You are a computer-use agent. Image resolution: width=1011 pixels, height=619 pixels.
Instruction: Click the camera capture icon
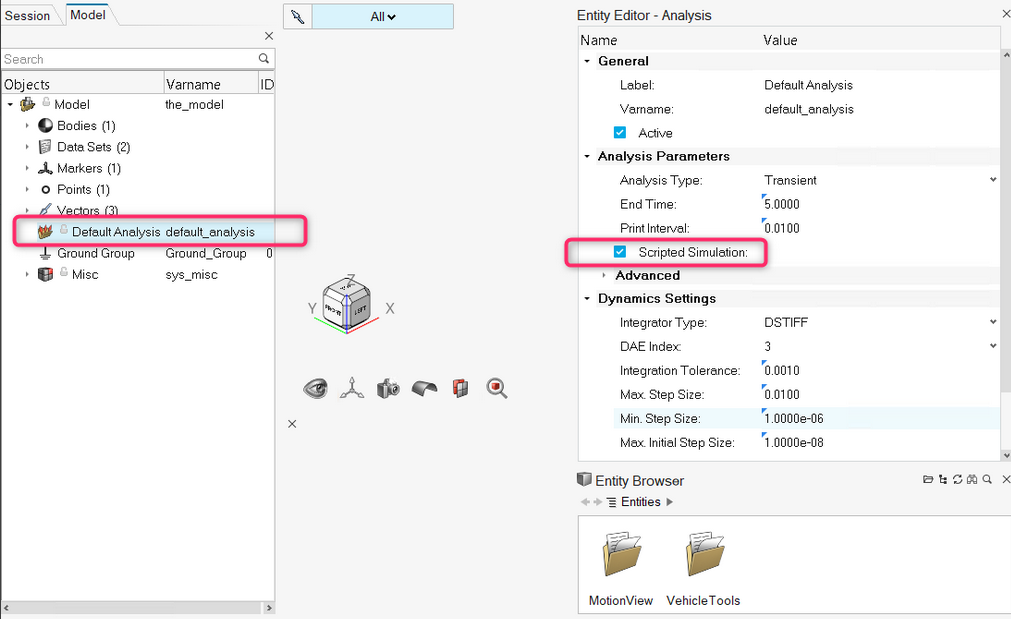[388, 388]
